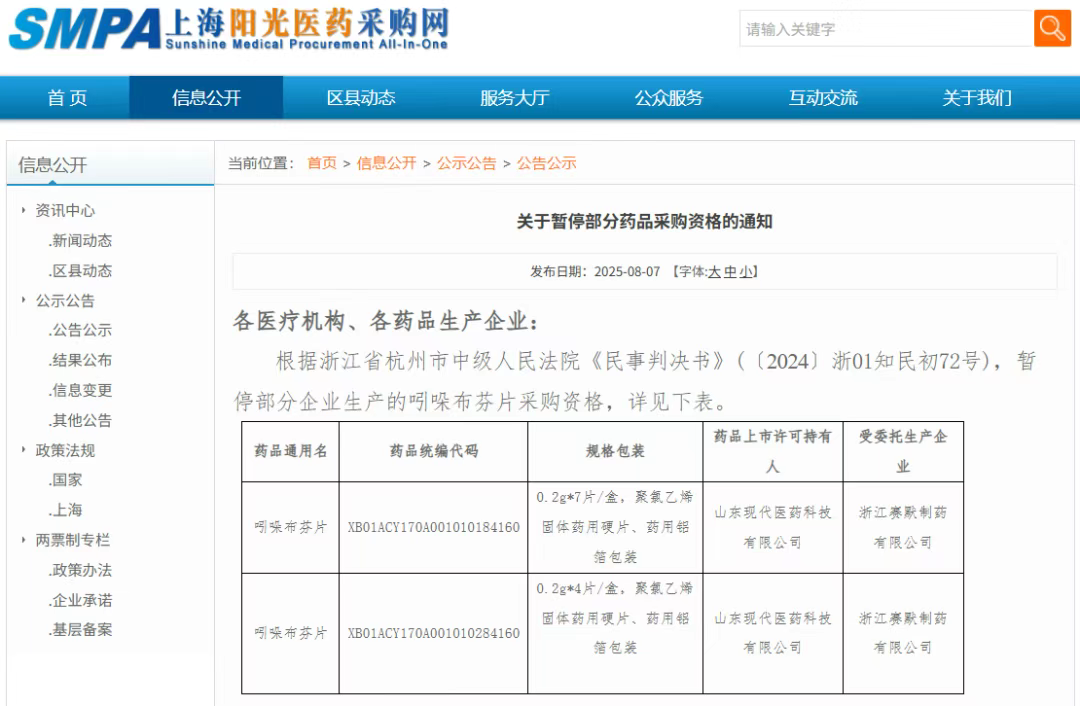Click the 受委托生产企业 column header
The width and height of the screenshot is (1080, 706).
tap(903, 451)
